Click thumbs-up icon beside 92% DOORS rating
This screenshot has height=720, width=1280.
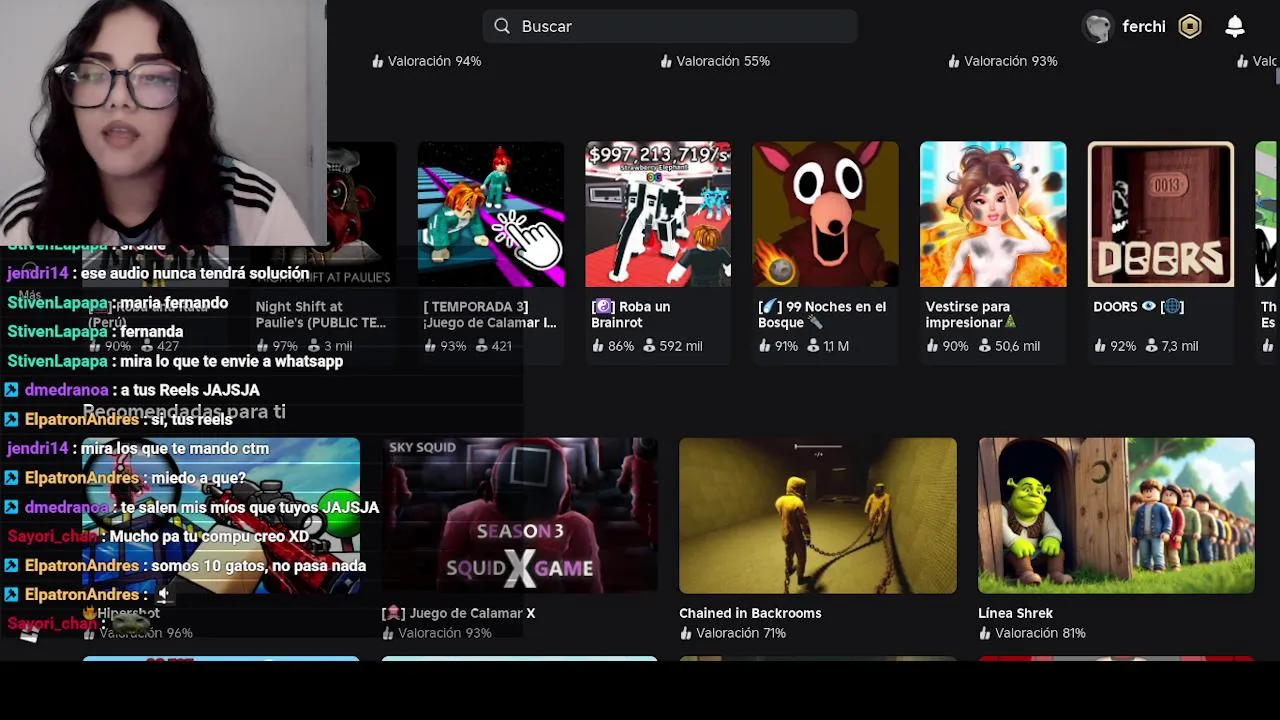pos(1100,346)
